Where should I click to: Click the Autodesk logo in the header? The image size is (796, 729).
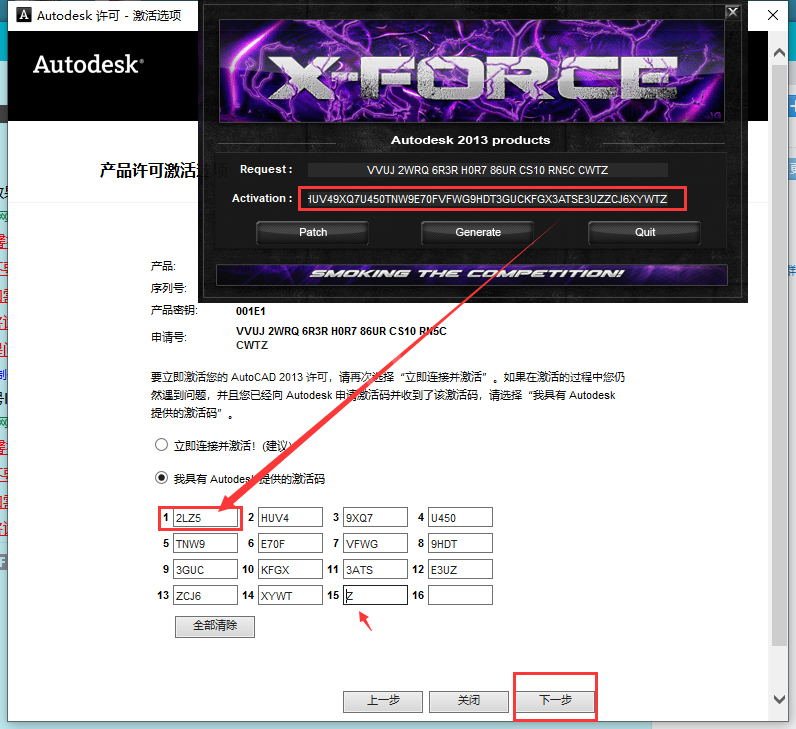click(88, 64)
